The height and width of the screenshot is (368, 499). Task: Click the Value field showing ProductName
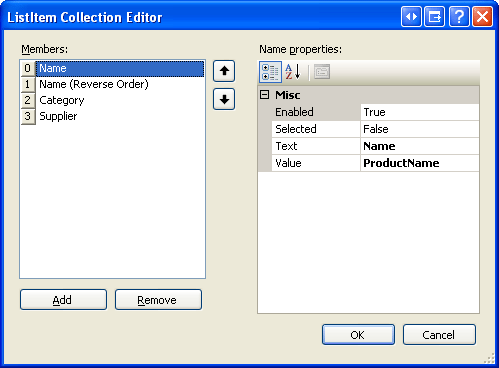tap(420, 163)
